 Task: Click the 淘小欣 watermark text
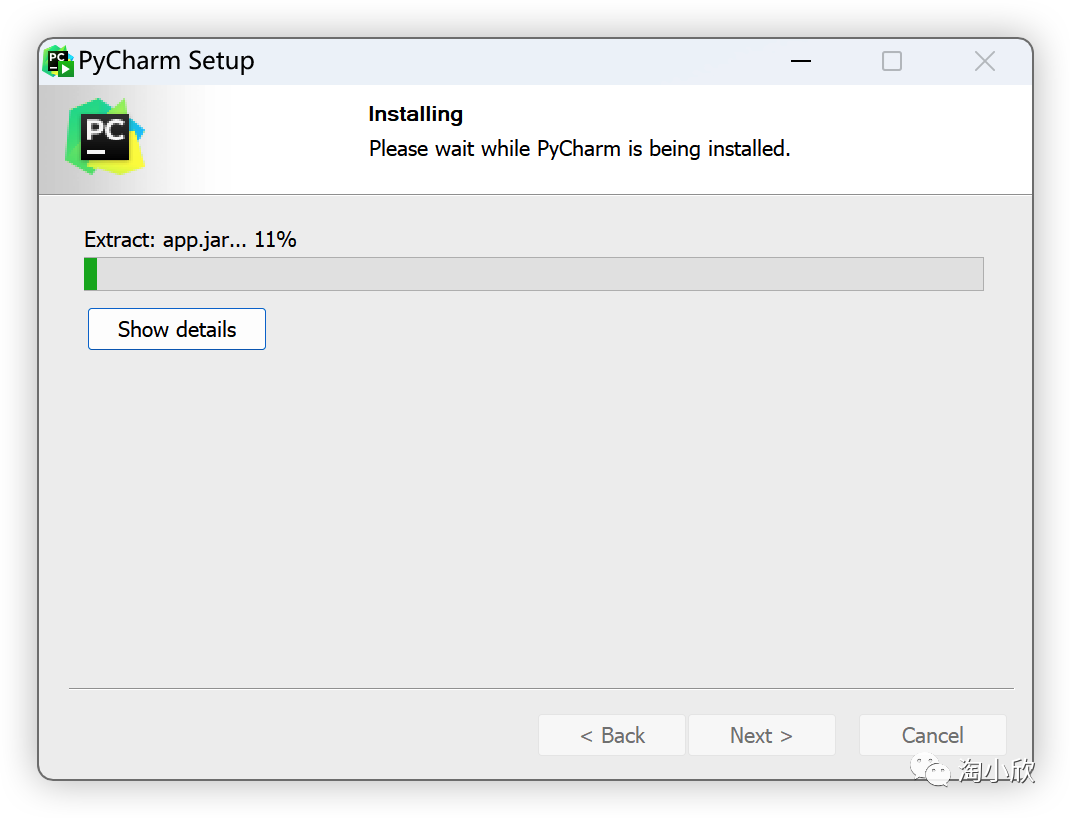coord(996,770)
